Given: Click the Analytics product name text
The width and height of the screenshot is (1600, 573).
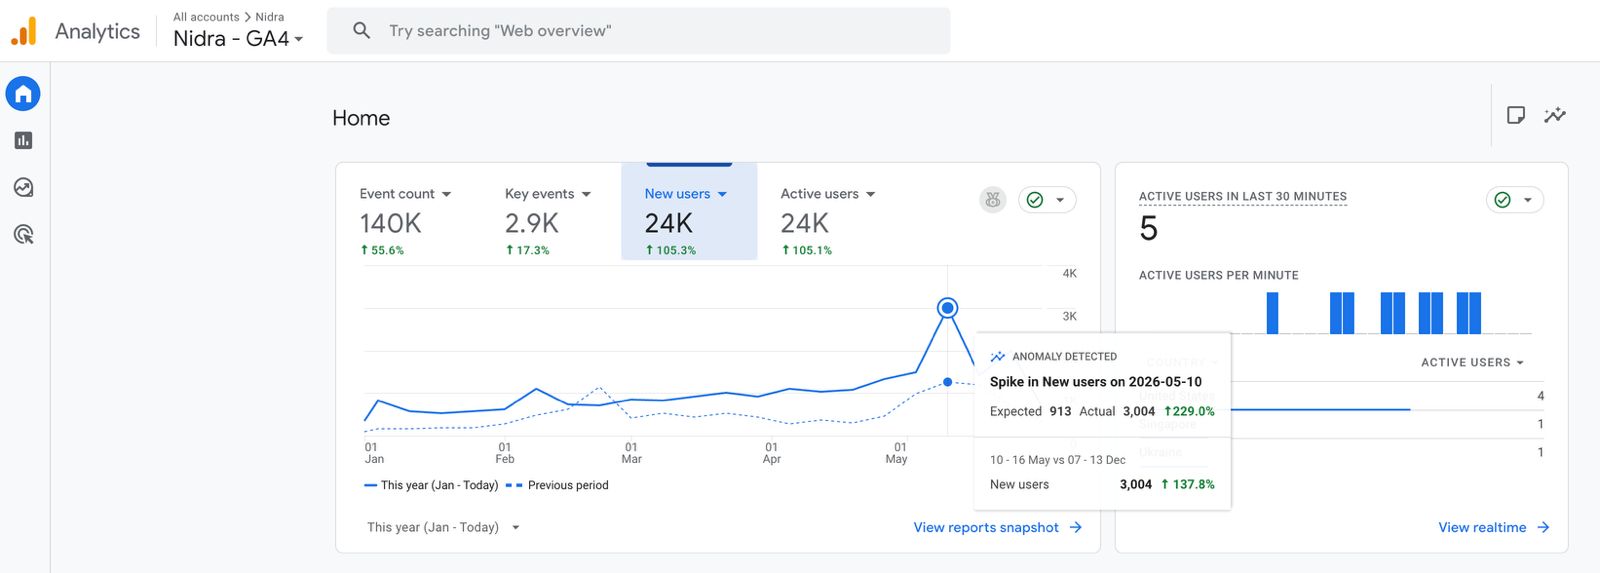Looking at the screenshot, I should (97, 31).
